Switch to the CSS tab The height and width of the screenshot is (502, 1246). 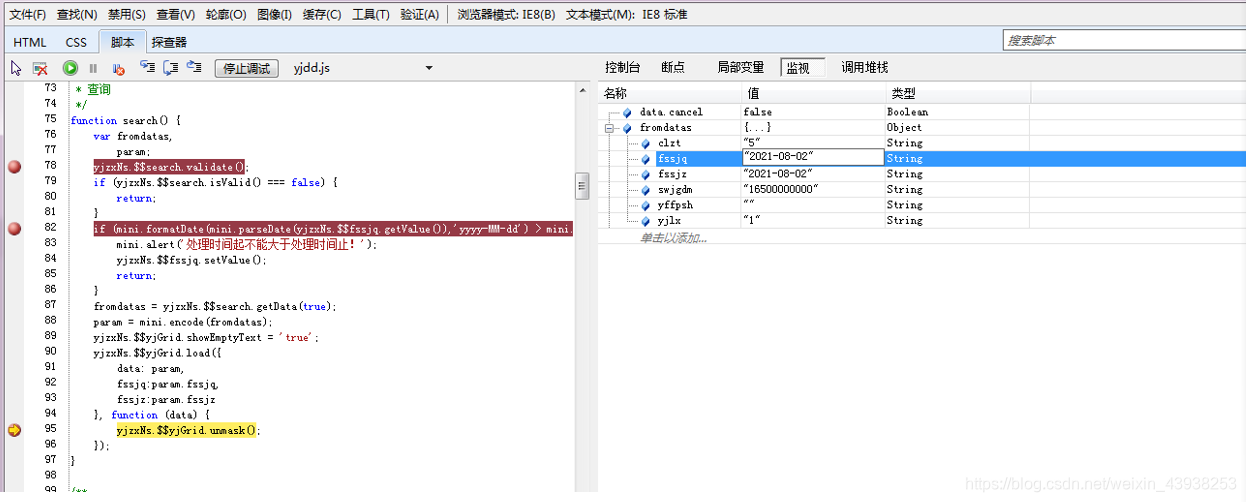pos(76,42)
